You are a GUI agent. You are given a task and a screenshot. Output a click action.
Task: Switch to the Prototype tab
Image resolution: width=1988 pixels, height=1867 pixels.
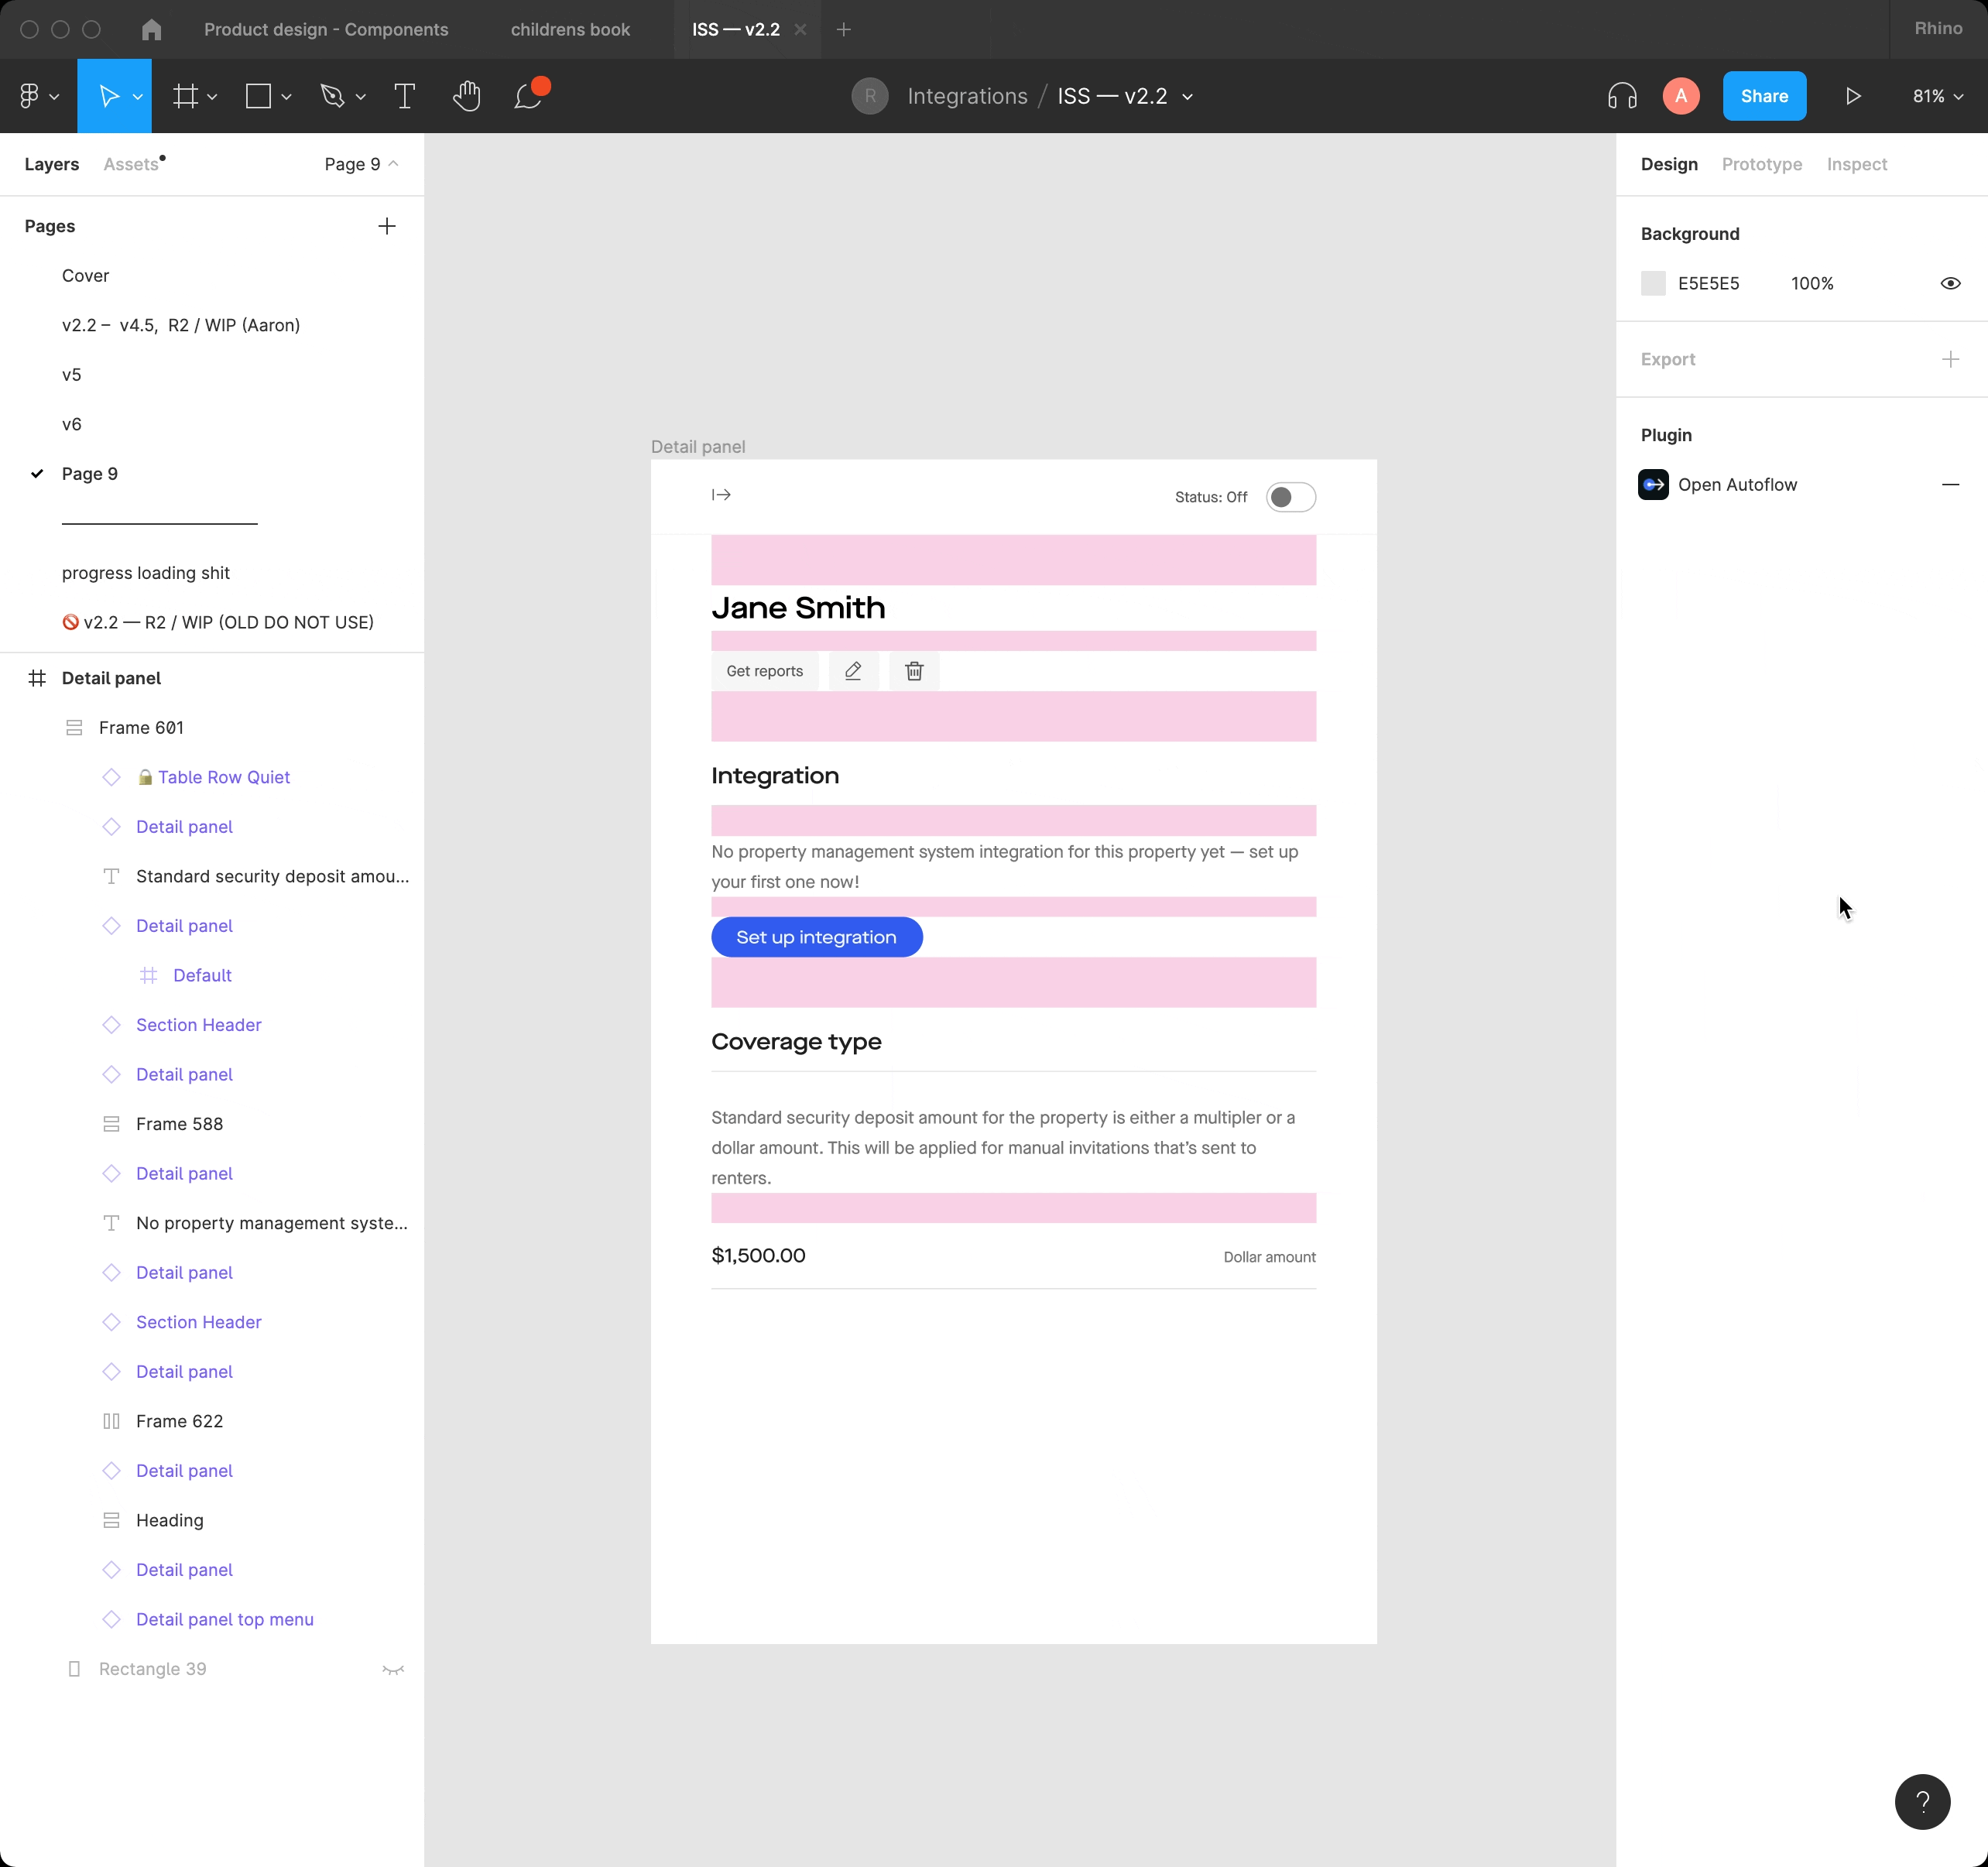pos(1761,164)
